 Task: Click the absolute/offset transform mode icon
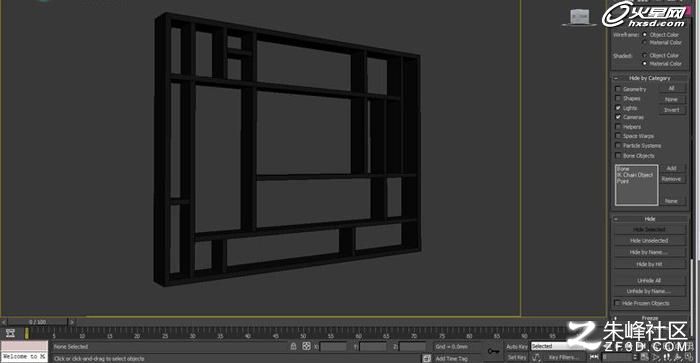306,346
